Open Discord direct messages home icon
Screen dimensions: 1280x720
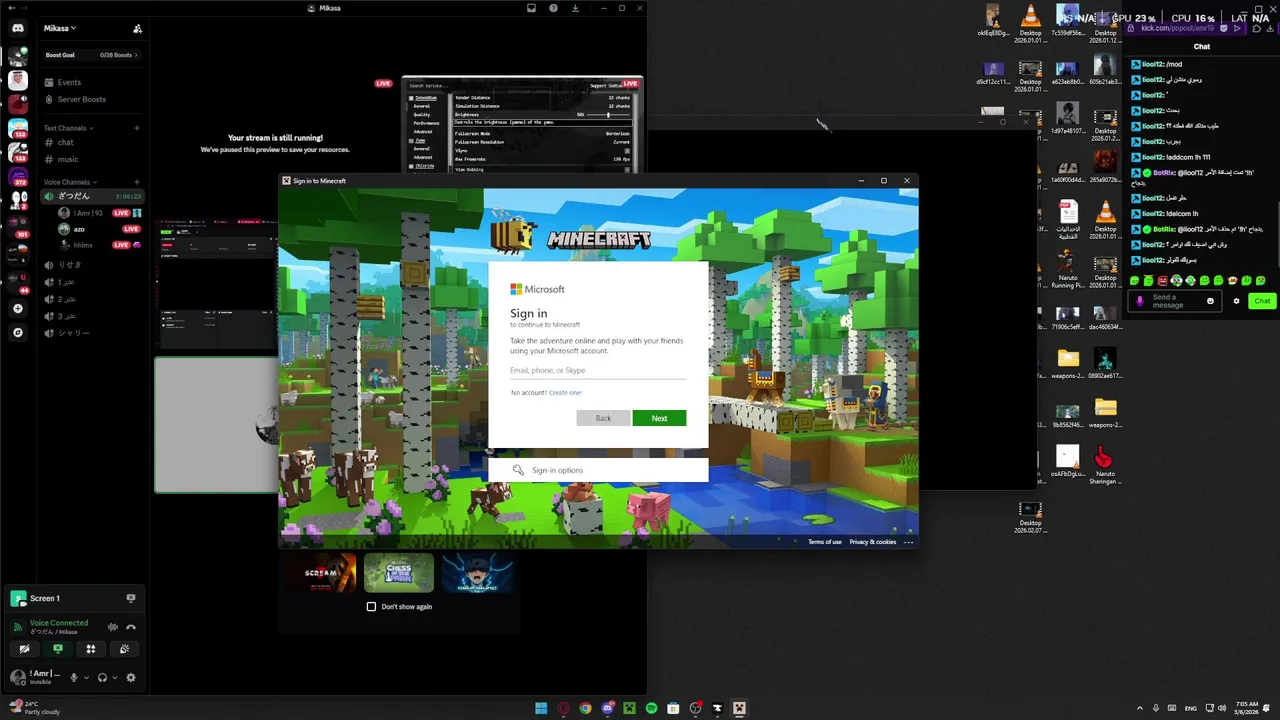click(17, 28)
